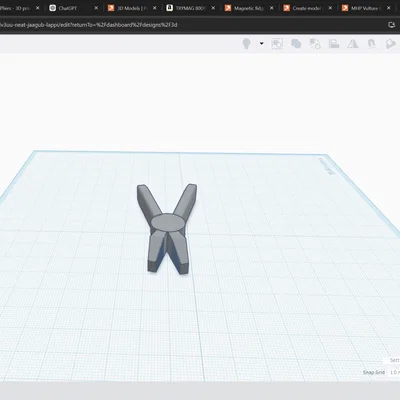Image resolution: width=400 pixels, height=400 pixels.
Task: Close the 3D Models browser tab
Action: click(x=155, y=8)
